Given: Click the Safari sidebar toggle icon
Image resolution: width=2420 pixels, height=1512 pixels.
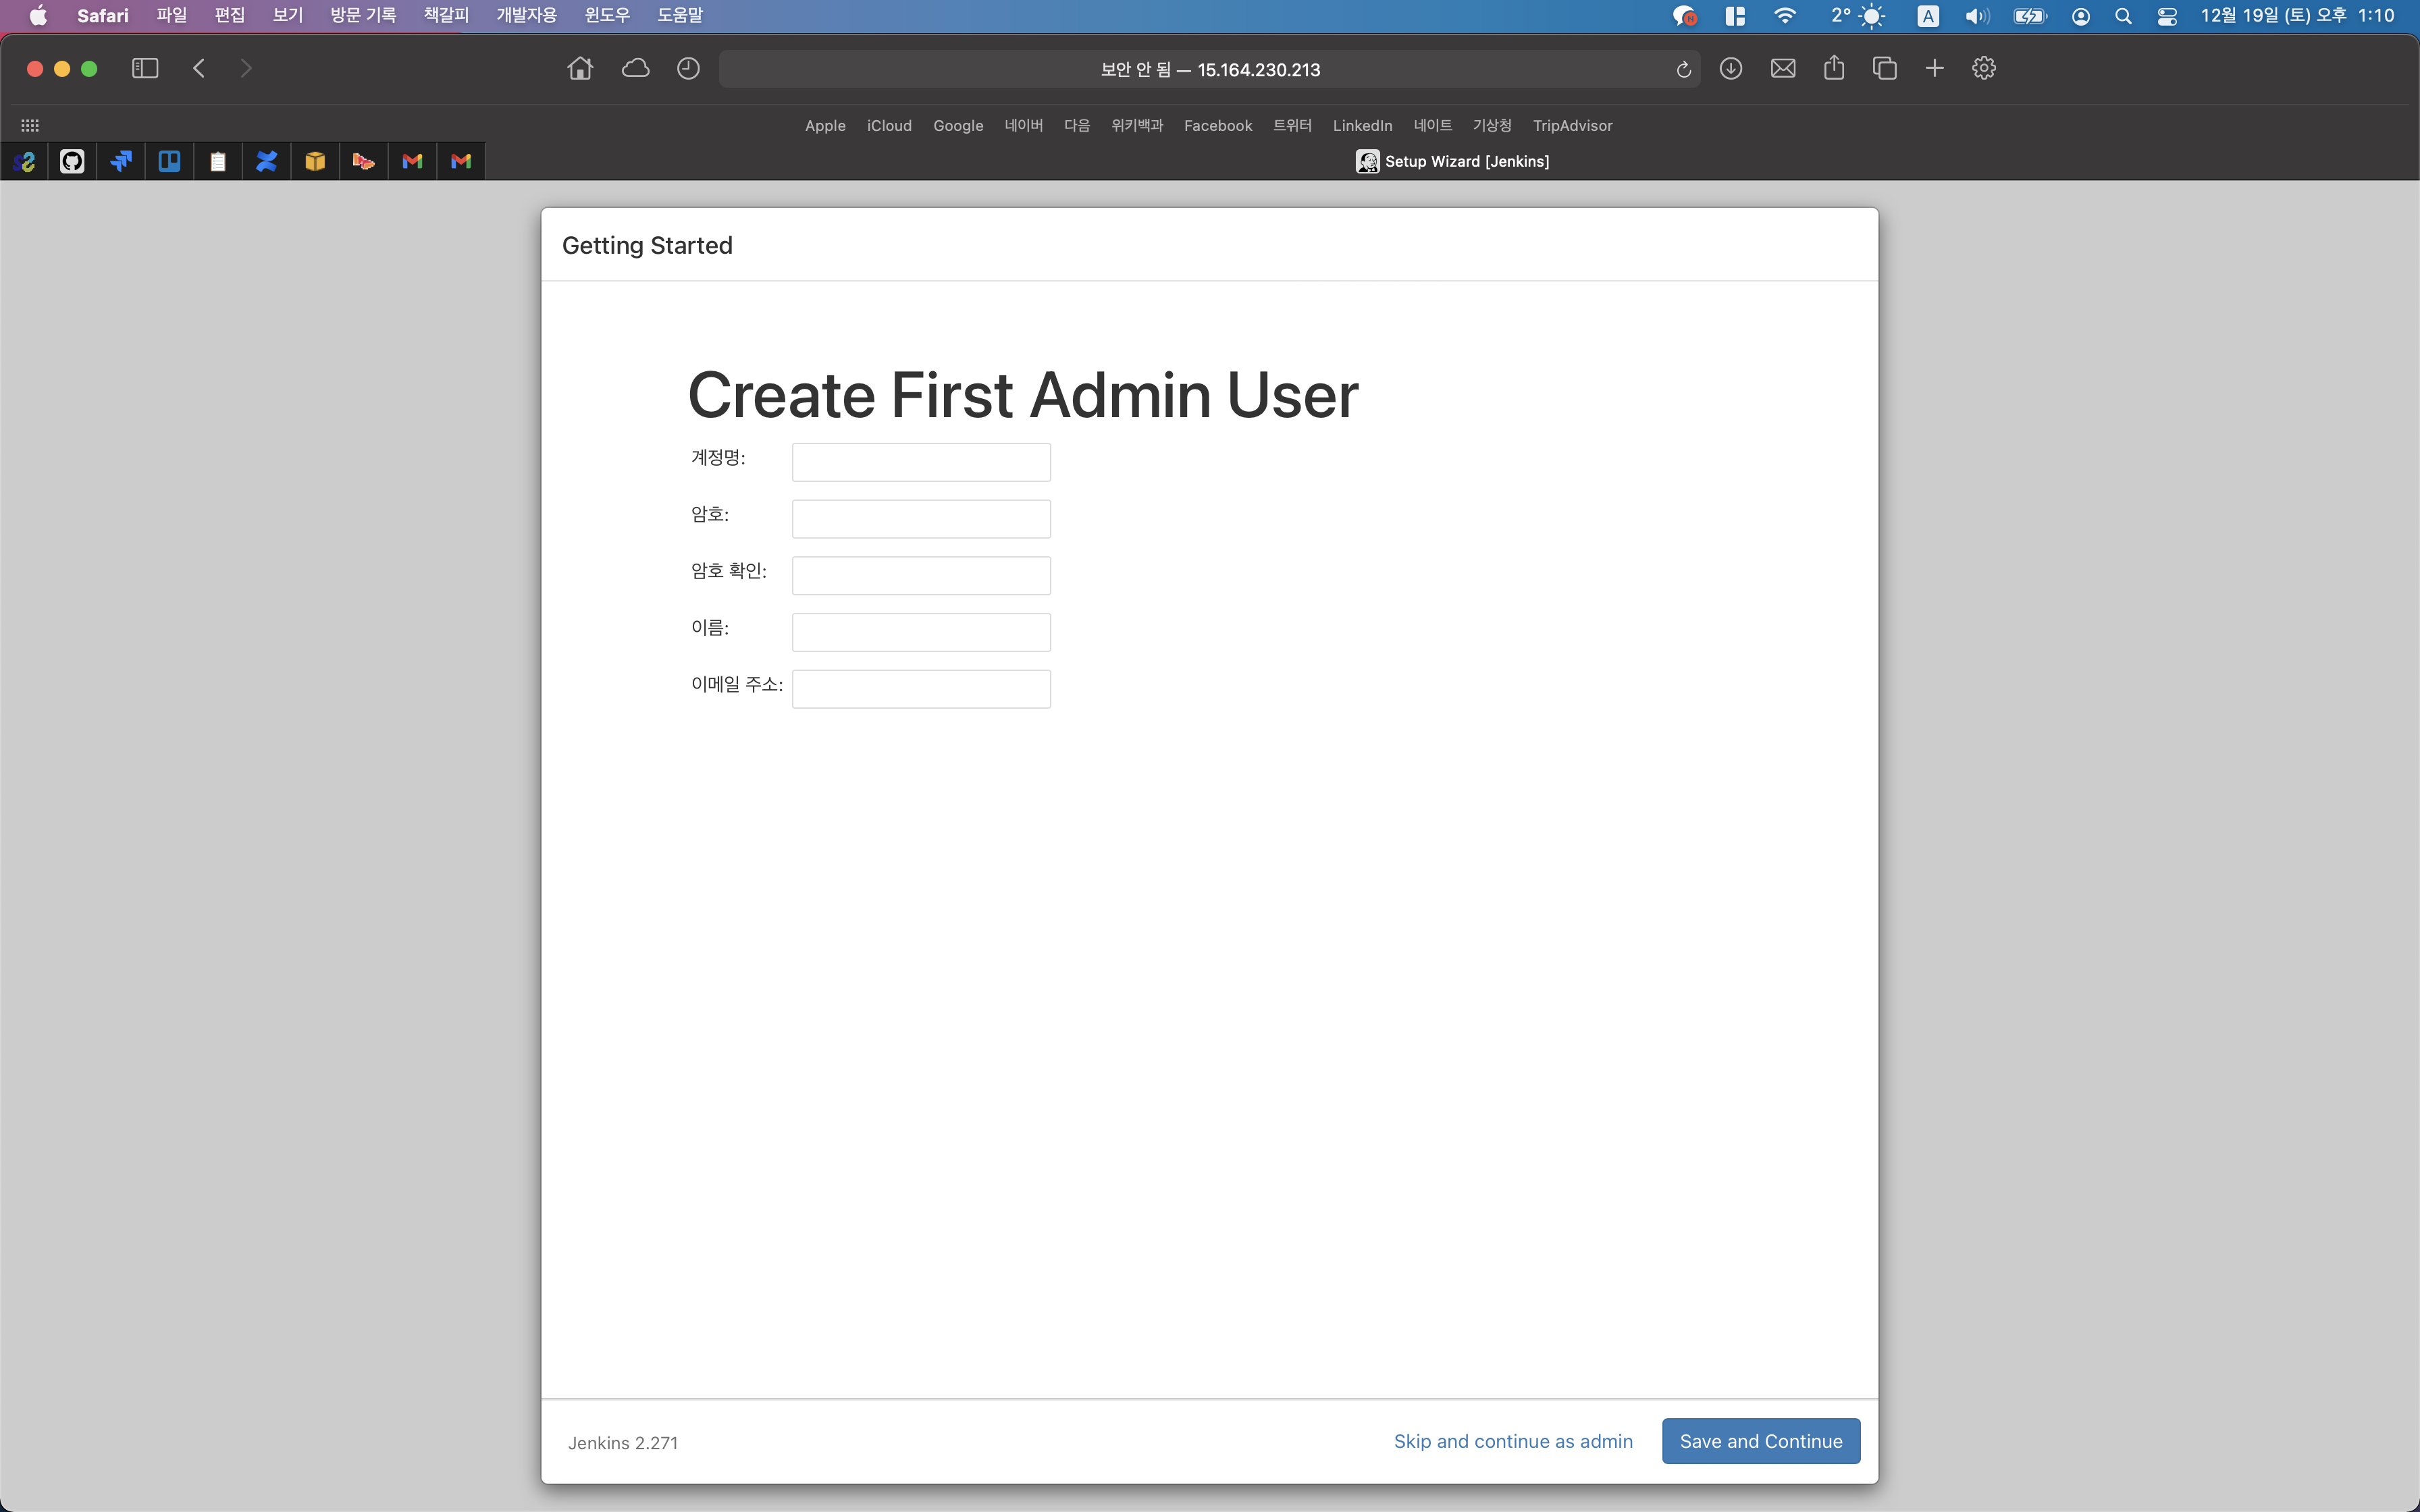Looking at the screenshot, I should point(145,68).
